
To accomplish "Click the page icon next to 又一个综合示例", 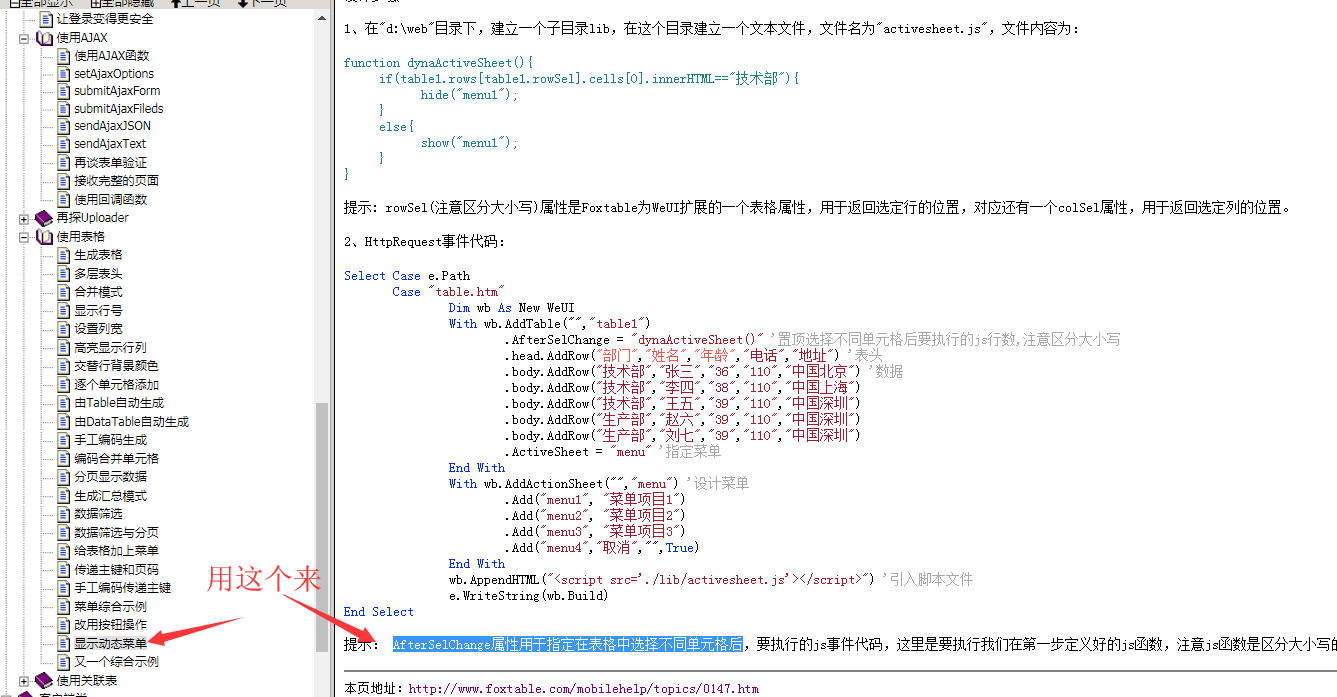I will point(64,662).
